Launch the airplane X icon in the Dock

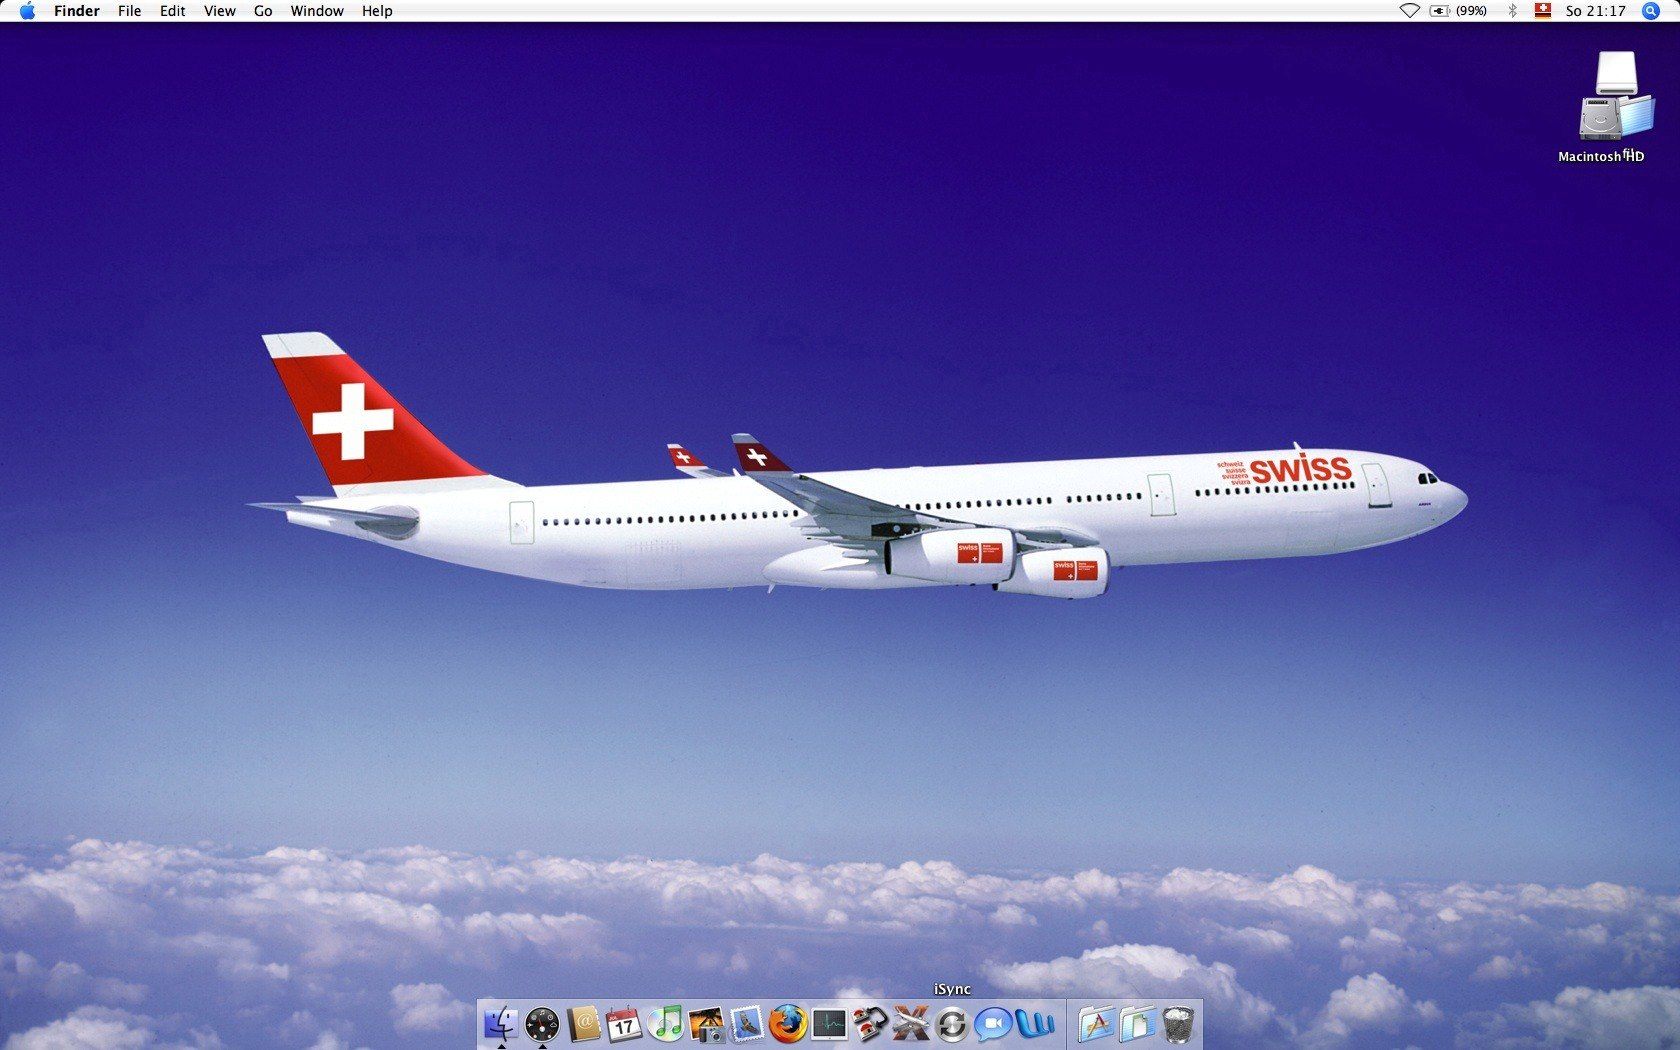[x=911, y=1024]
